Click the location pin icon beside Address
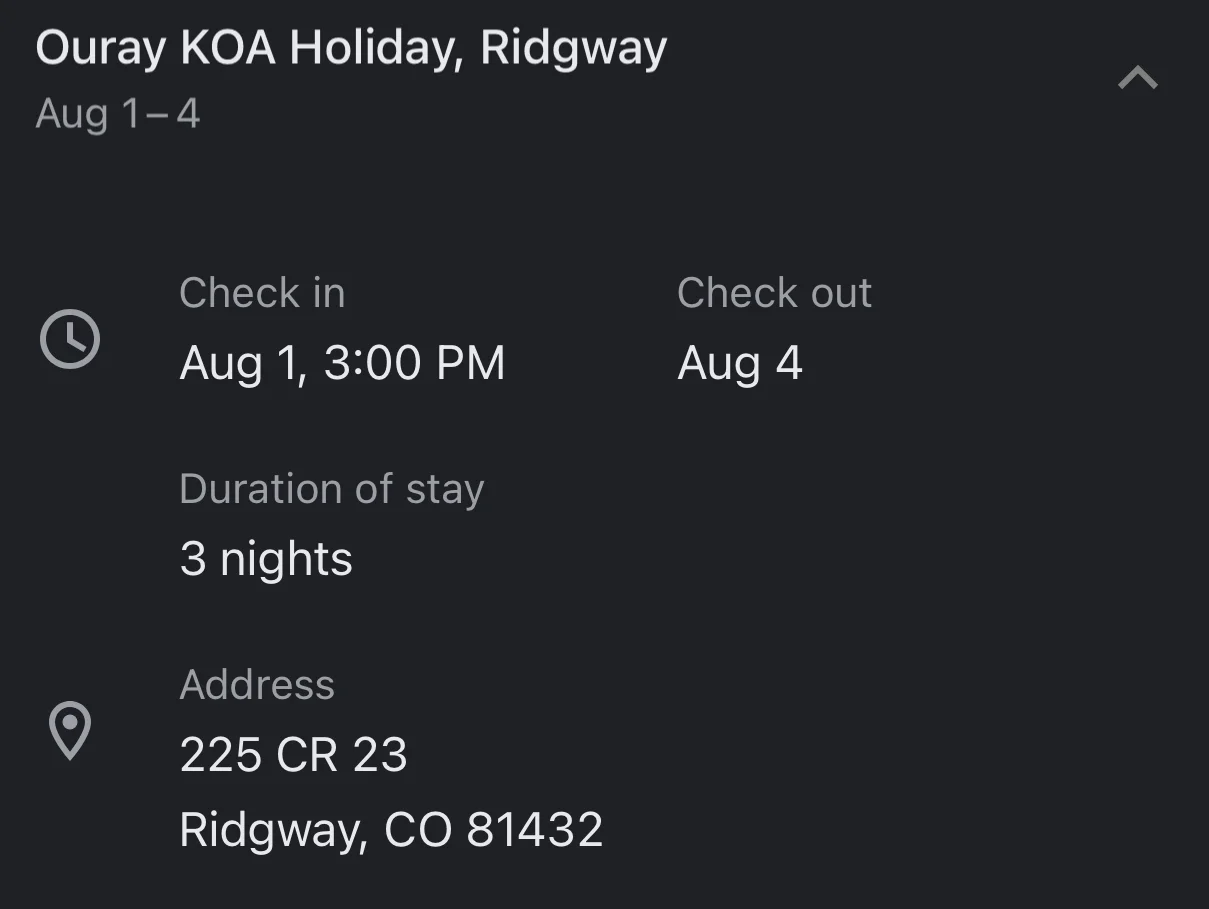Viewport: 1209px width, 909px height. pyautogui.click(x=70, y=730)
